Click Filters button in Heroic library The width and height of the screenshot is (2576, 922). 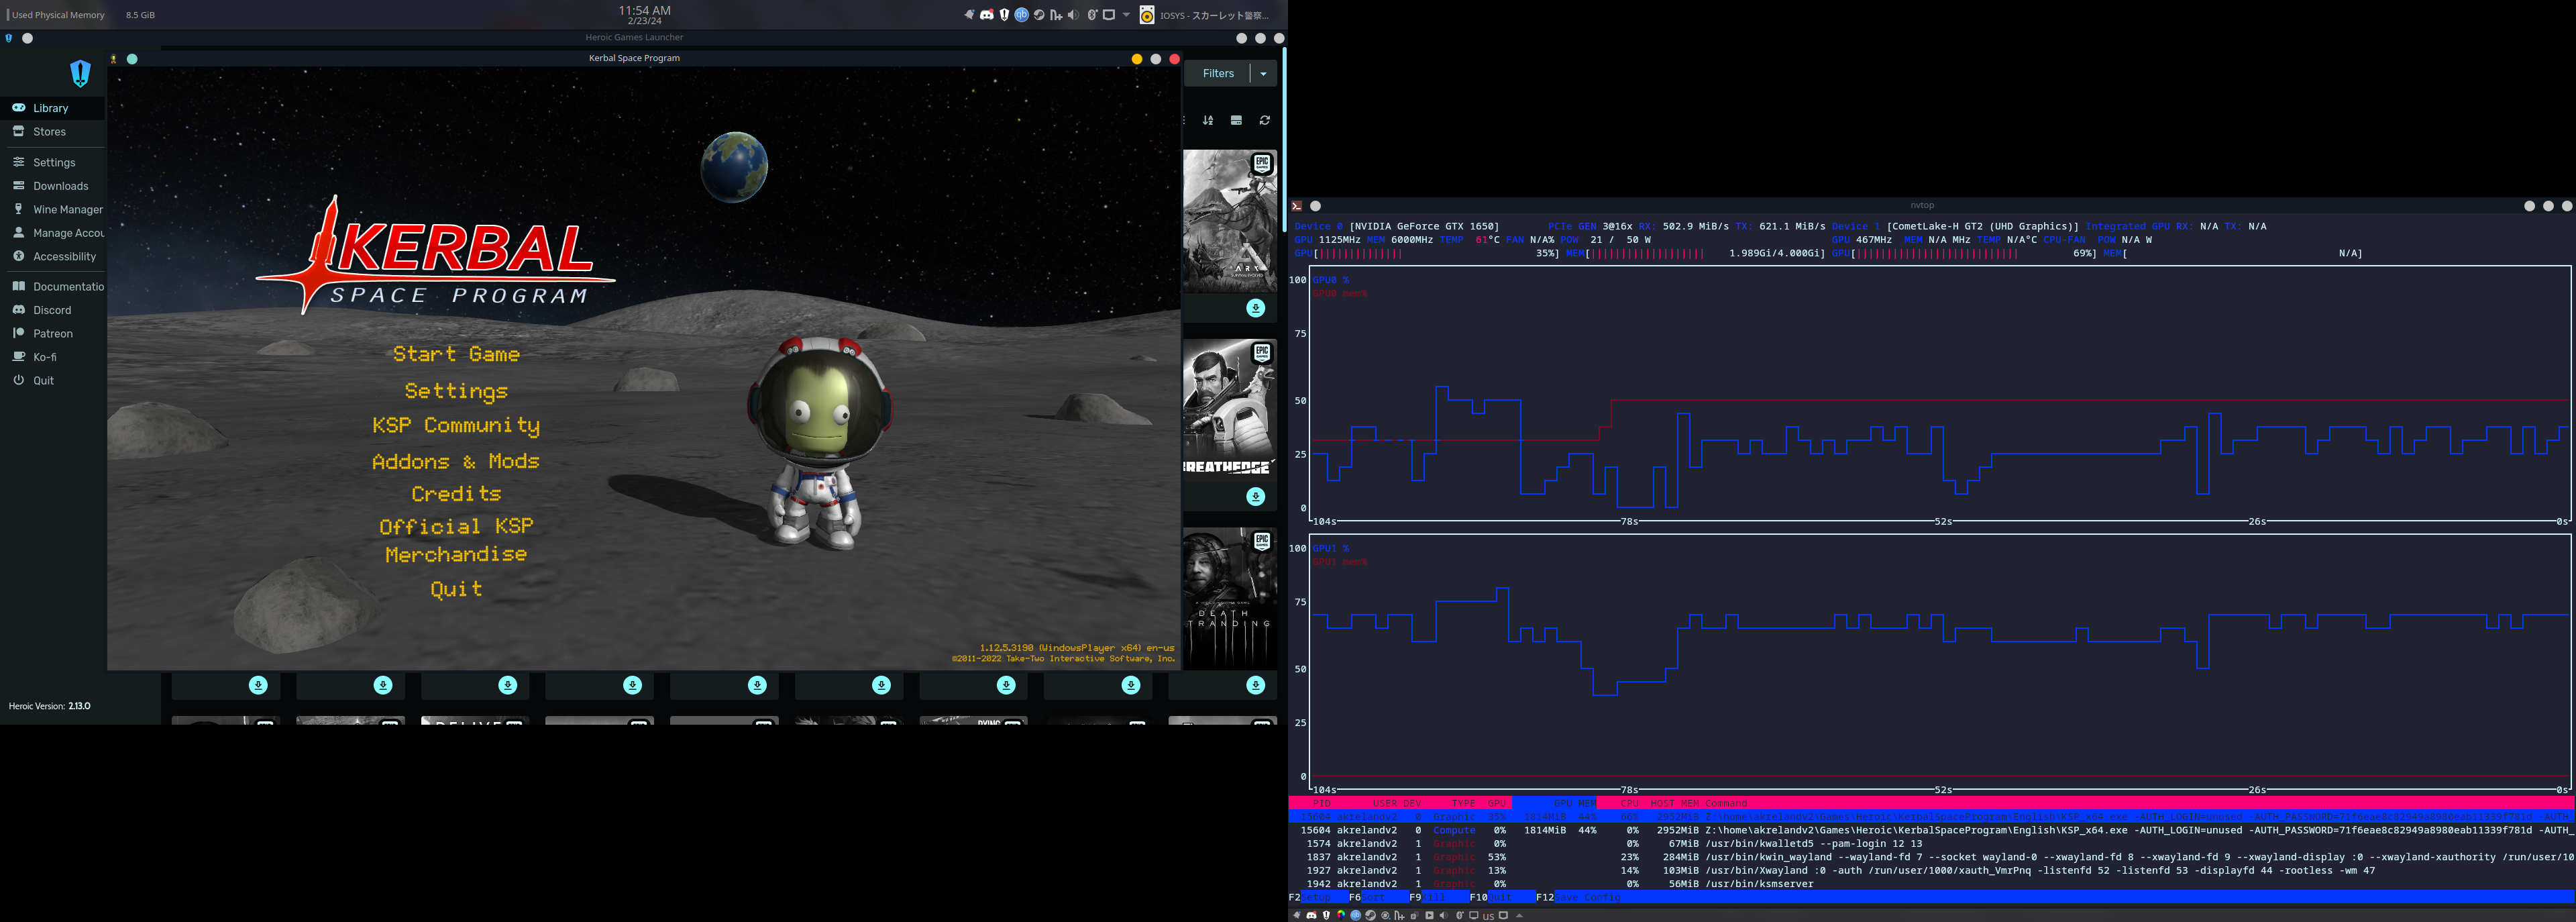point(1218,73)
